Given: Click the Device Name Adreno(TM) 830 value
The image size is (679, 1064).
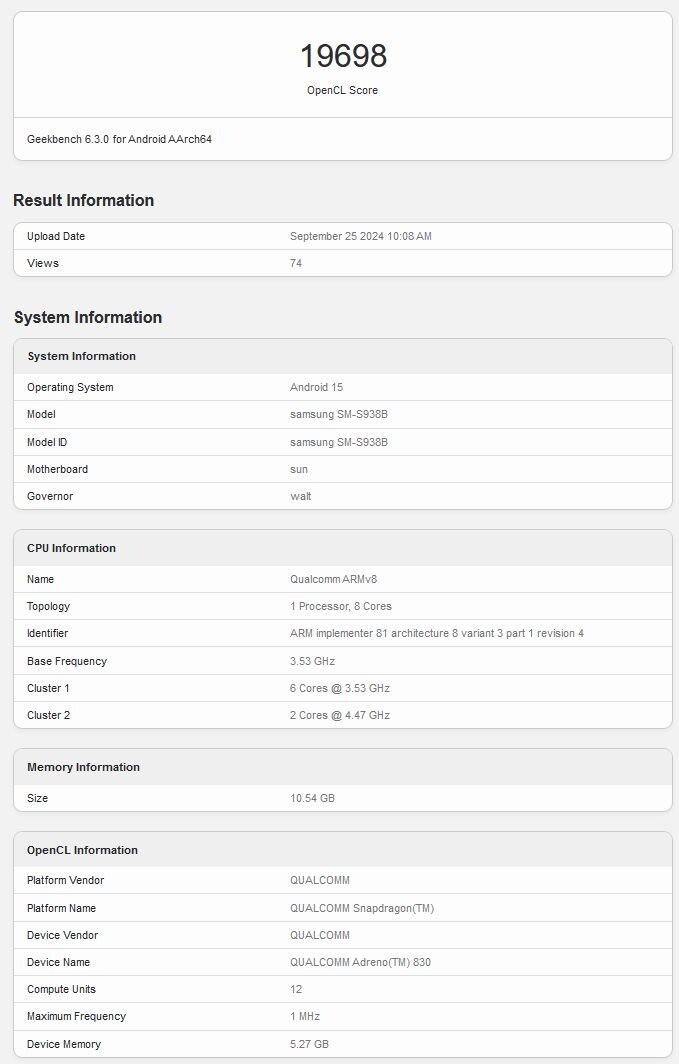Looking at the screenshot, I should pyautogui.click(x=360, y=962).
